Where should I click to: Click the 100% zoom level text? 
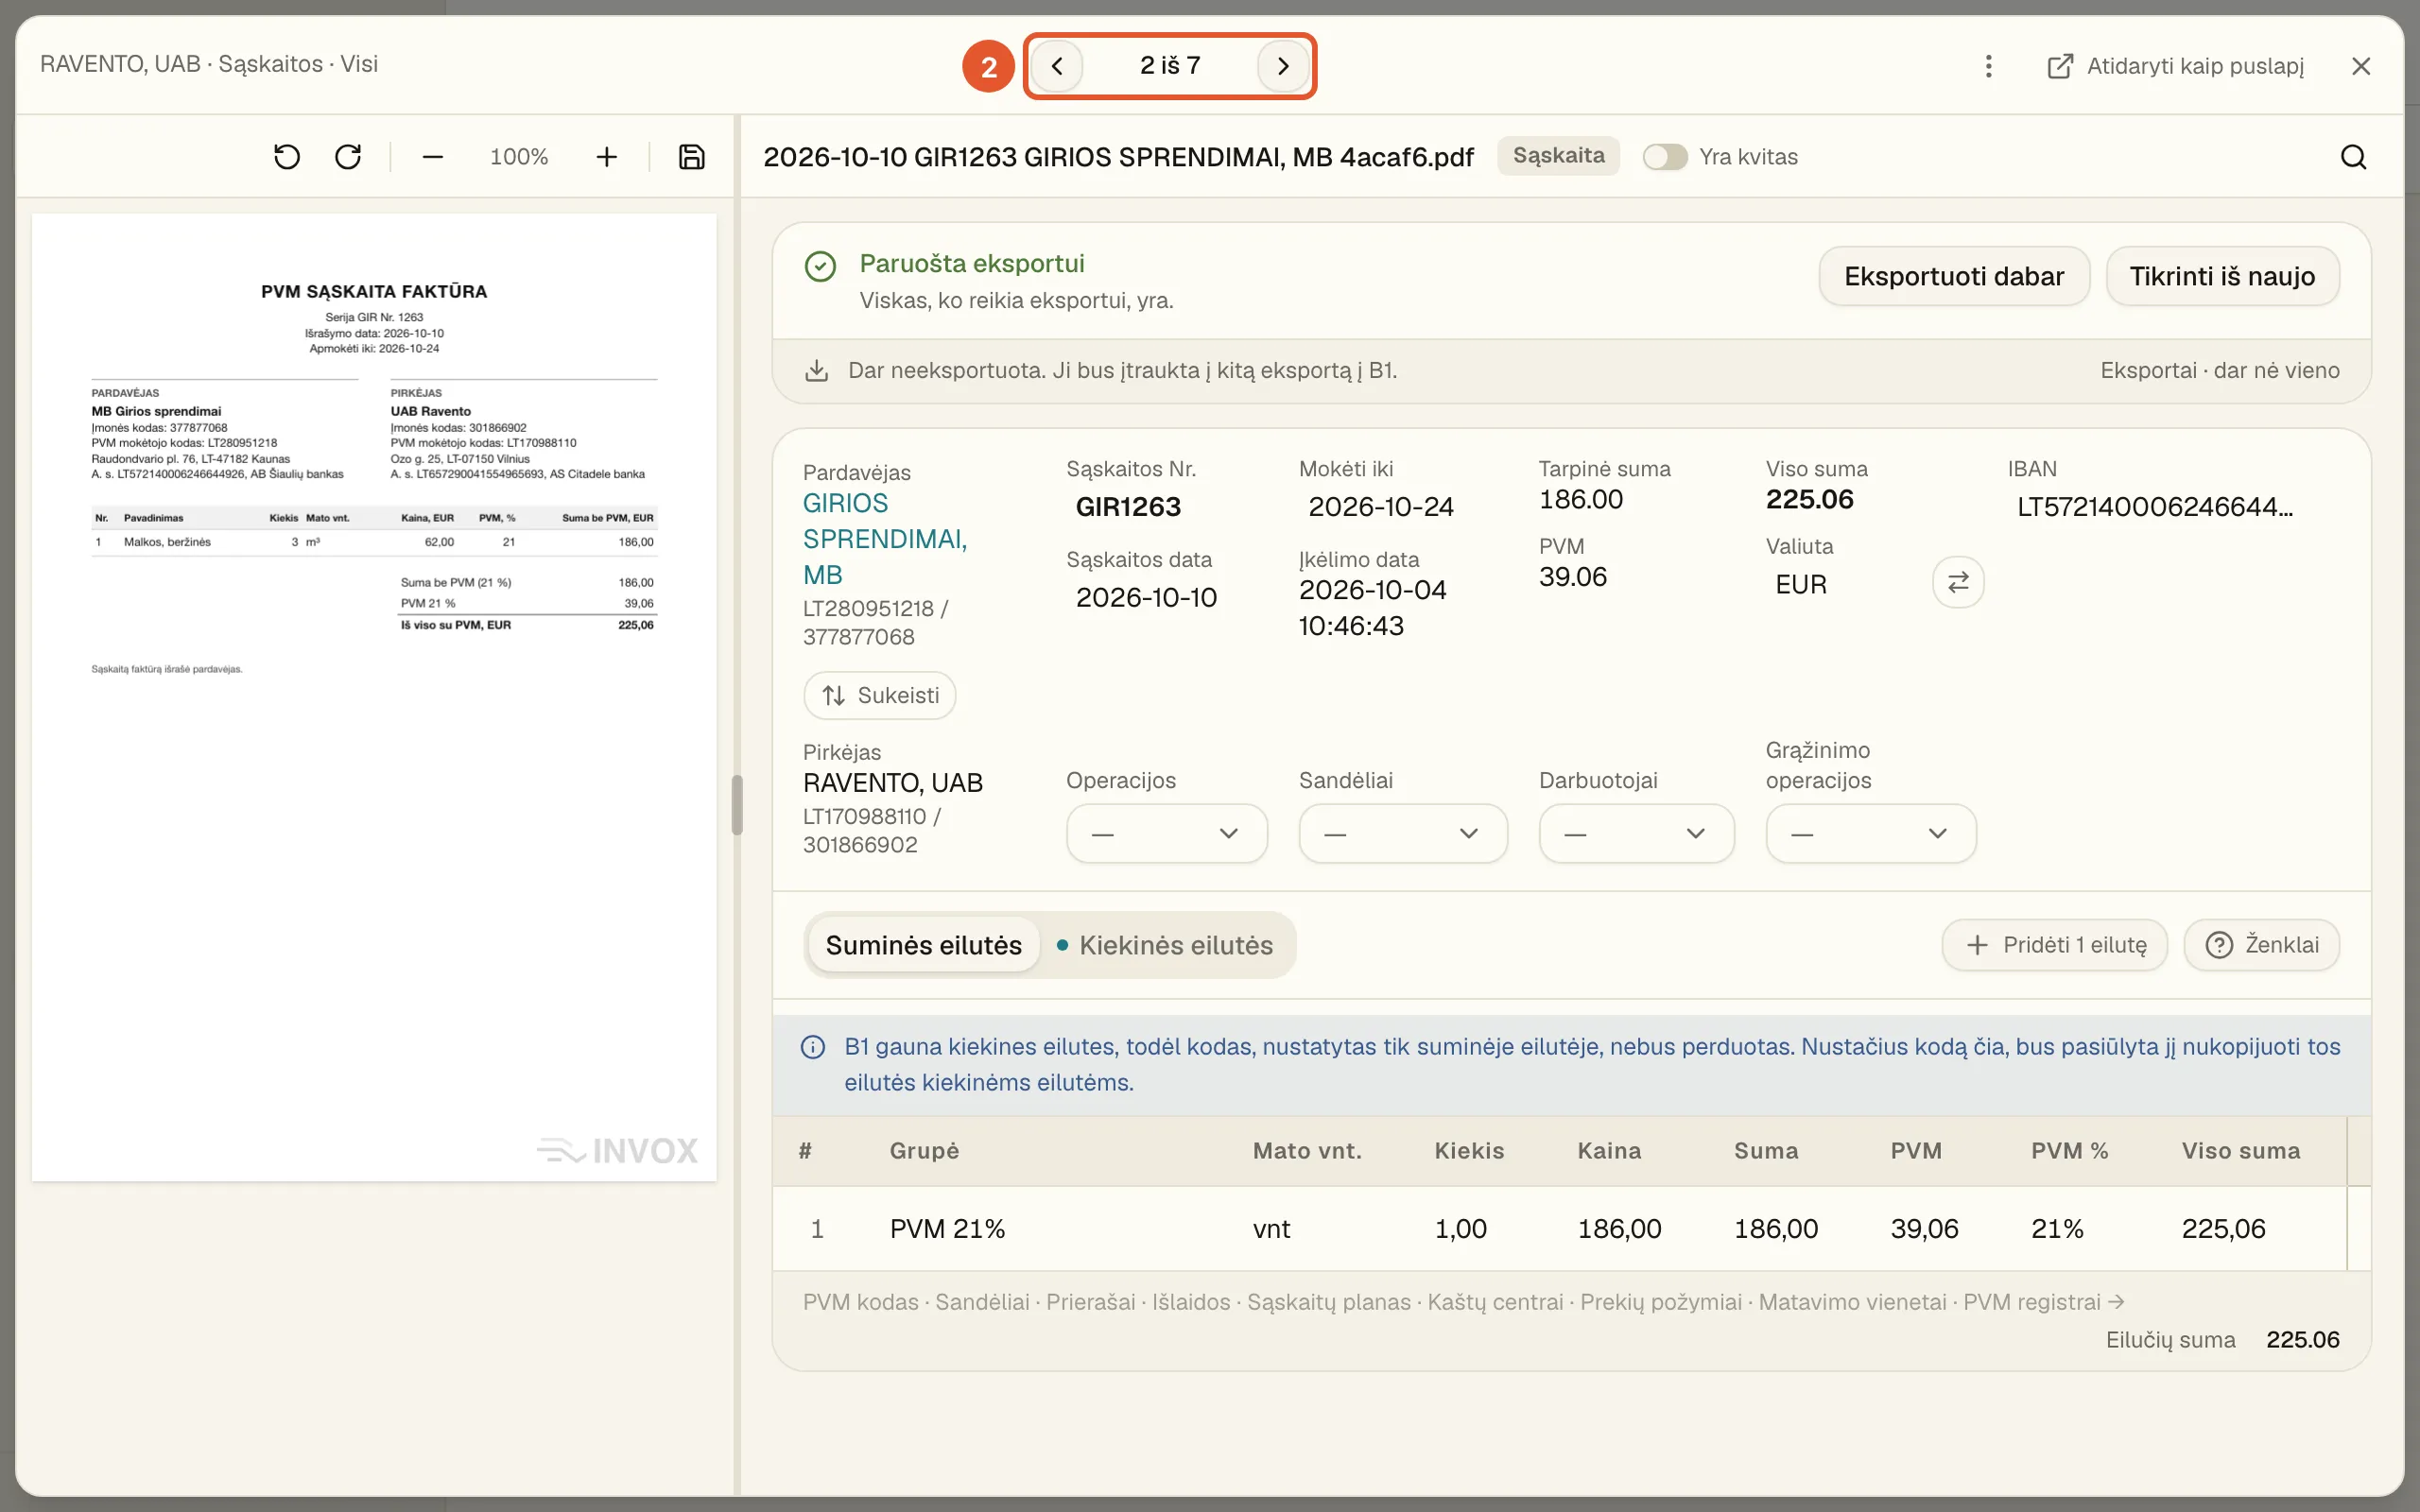[519, 157]
